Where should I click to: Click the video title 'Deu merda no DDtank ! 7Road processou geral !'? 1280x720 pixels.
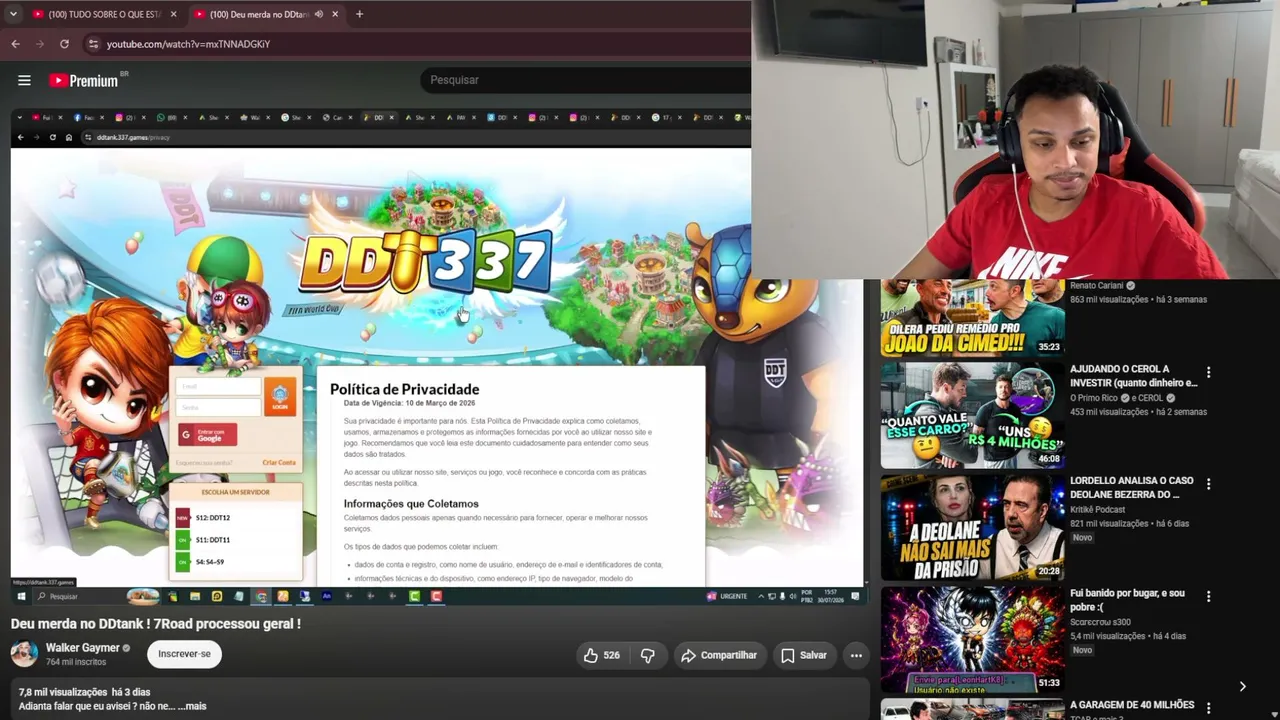[156, 624]
